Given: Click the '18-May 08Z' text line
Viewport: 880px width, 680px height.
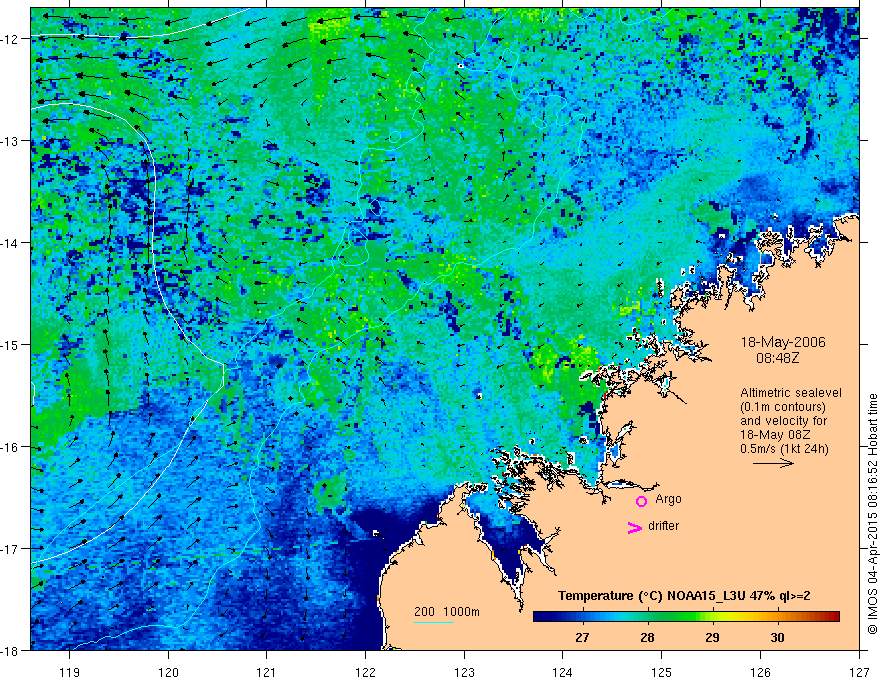Looking at the screenshot, I should (x=775, y=435).
